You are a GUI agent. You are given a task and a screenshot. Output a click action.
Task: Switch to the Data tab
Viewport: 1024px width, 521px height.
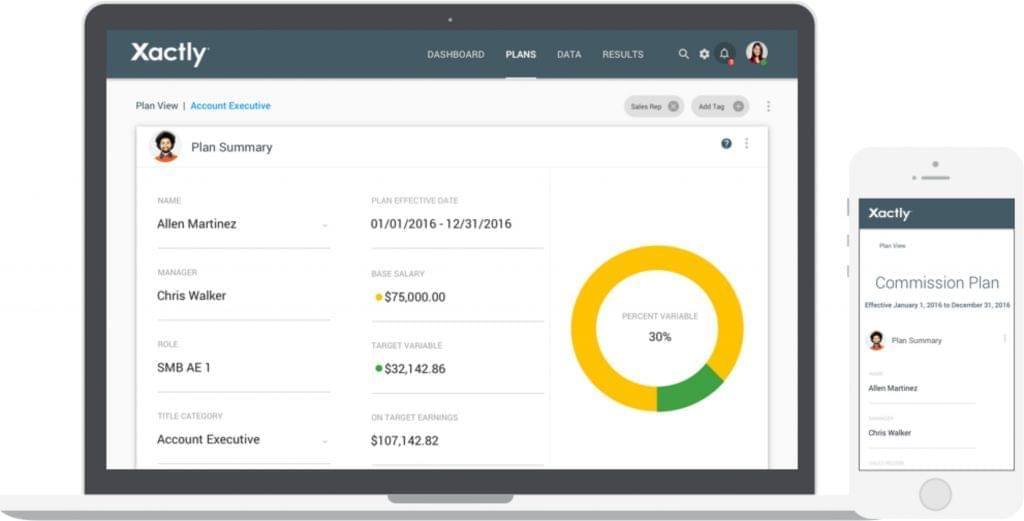[x=569, y=54]
